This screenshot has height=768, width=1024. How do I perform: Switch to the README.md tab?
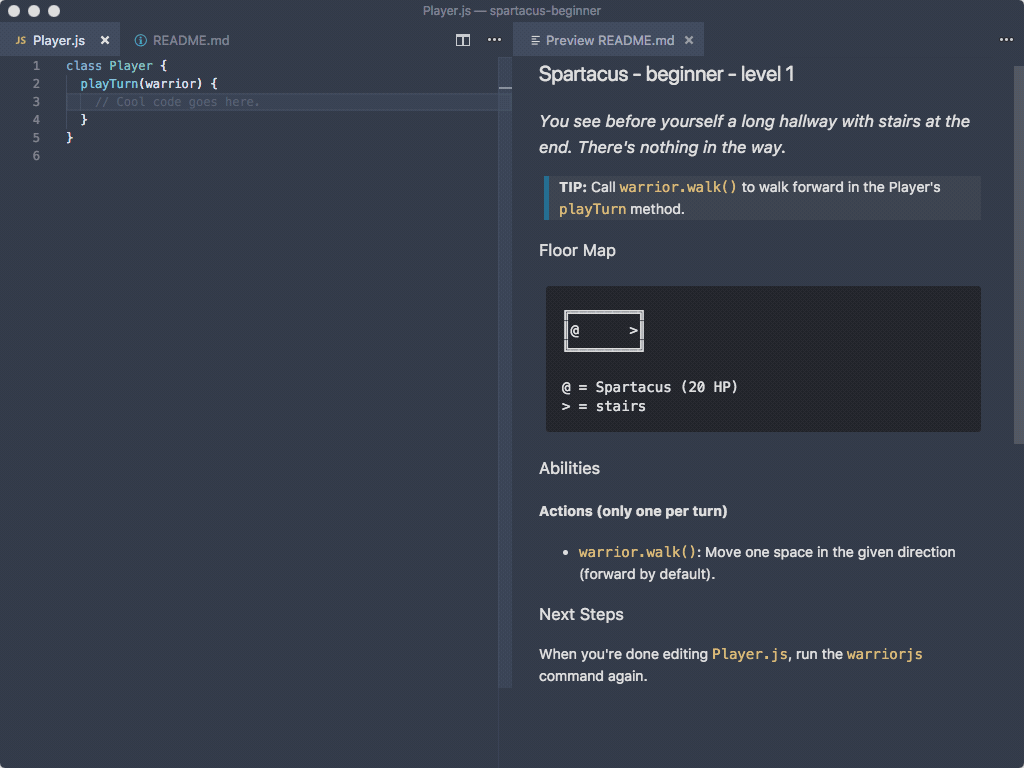click(x=190, y=41)
